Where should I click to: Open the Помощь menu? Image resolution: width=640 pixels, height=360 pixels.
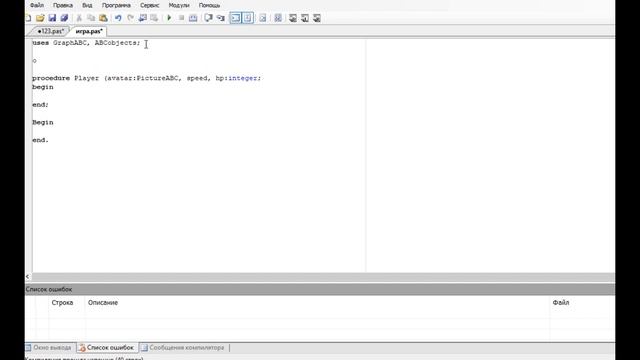[x=209, y=5]
